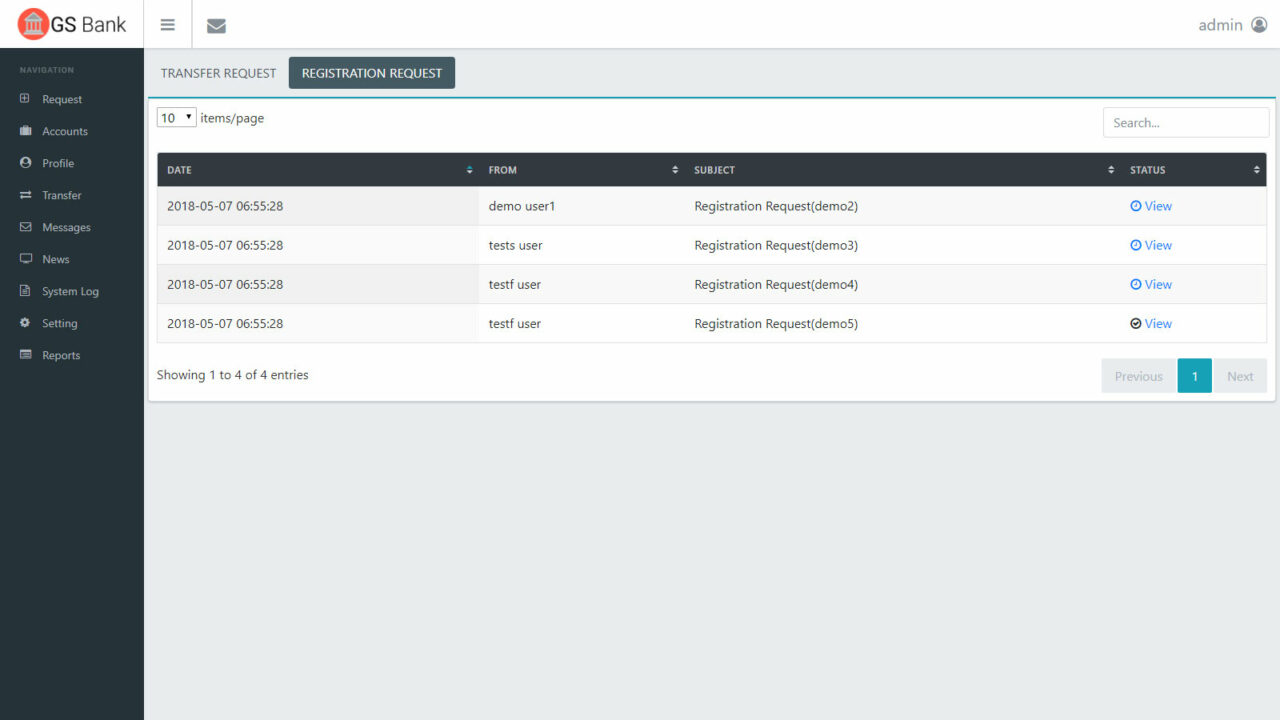
Task: Click the hamburger menu icon to collapse navigation
Action: pyautogui.click(x=167, y=25)
